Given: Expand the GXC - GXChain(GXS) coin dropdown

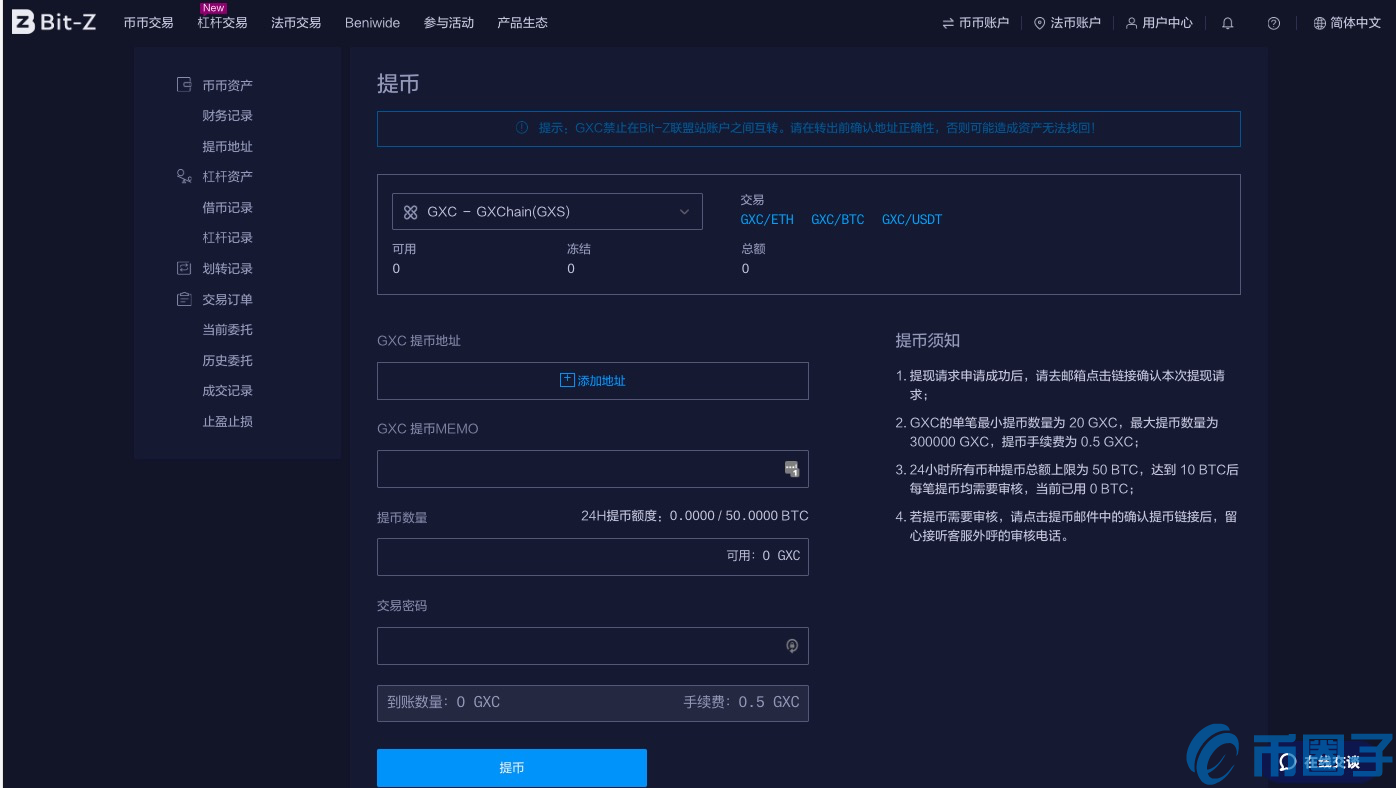Looking at the screenshot, I should (x=547, y=212).
